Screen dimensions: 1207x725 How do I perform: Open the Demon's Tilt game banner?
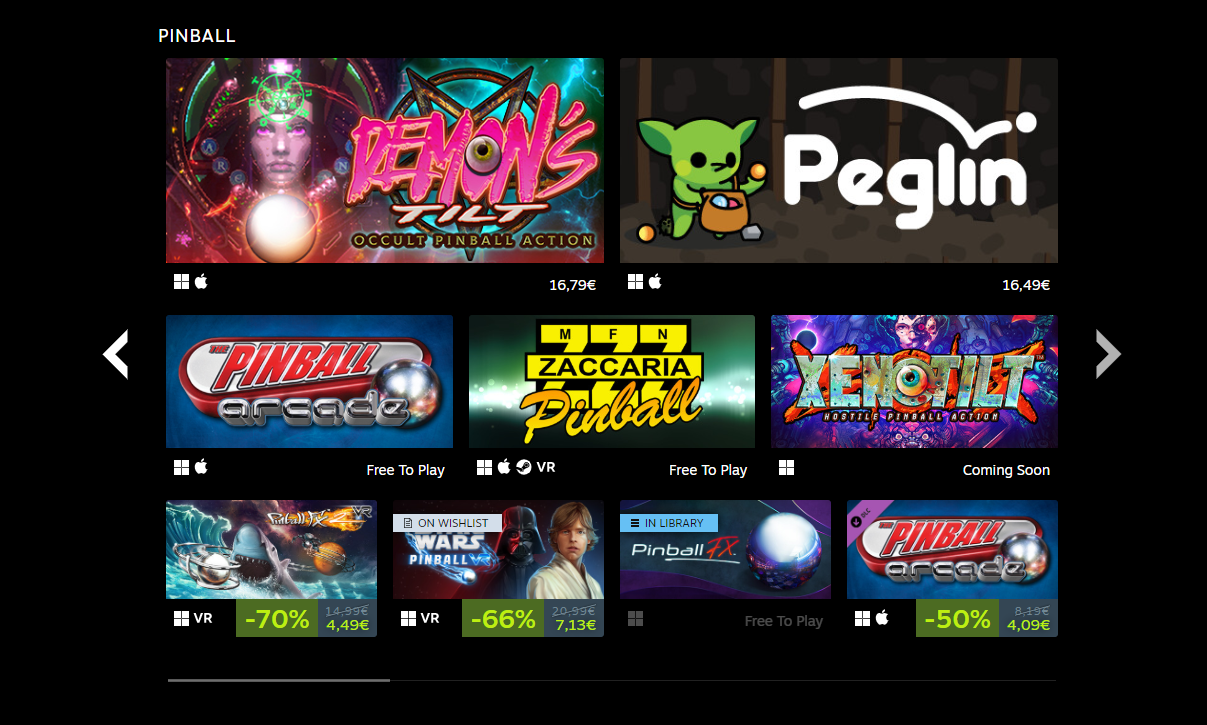385,160
